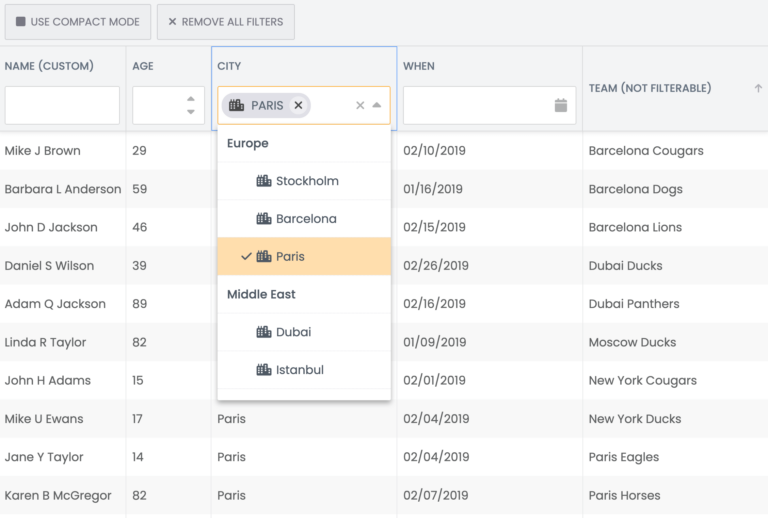Click the Middle East group header
The image size is (768, 518).
(304, 294)
